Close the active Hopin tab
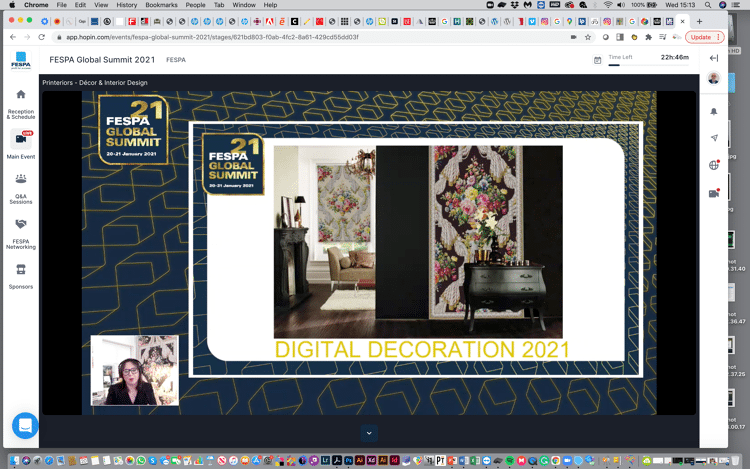 coord(683,22)
